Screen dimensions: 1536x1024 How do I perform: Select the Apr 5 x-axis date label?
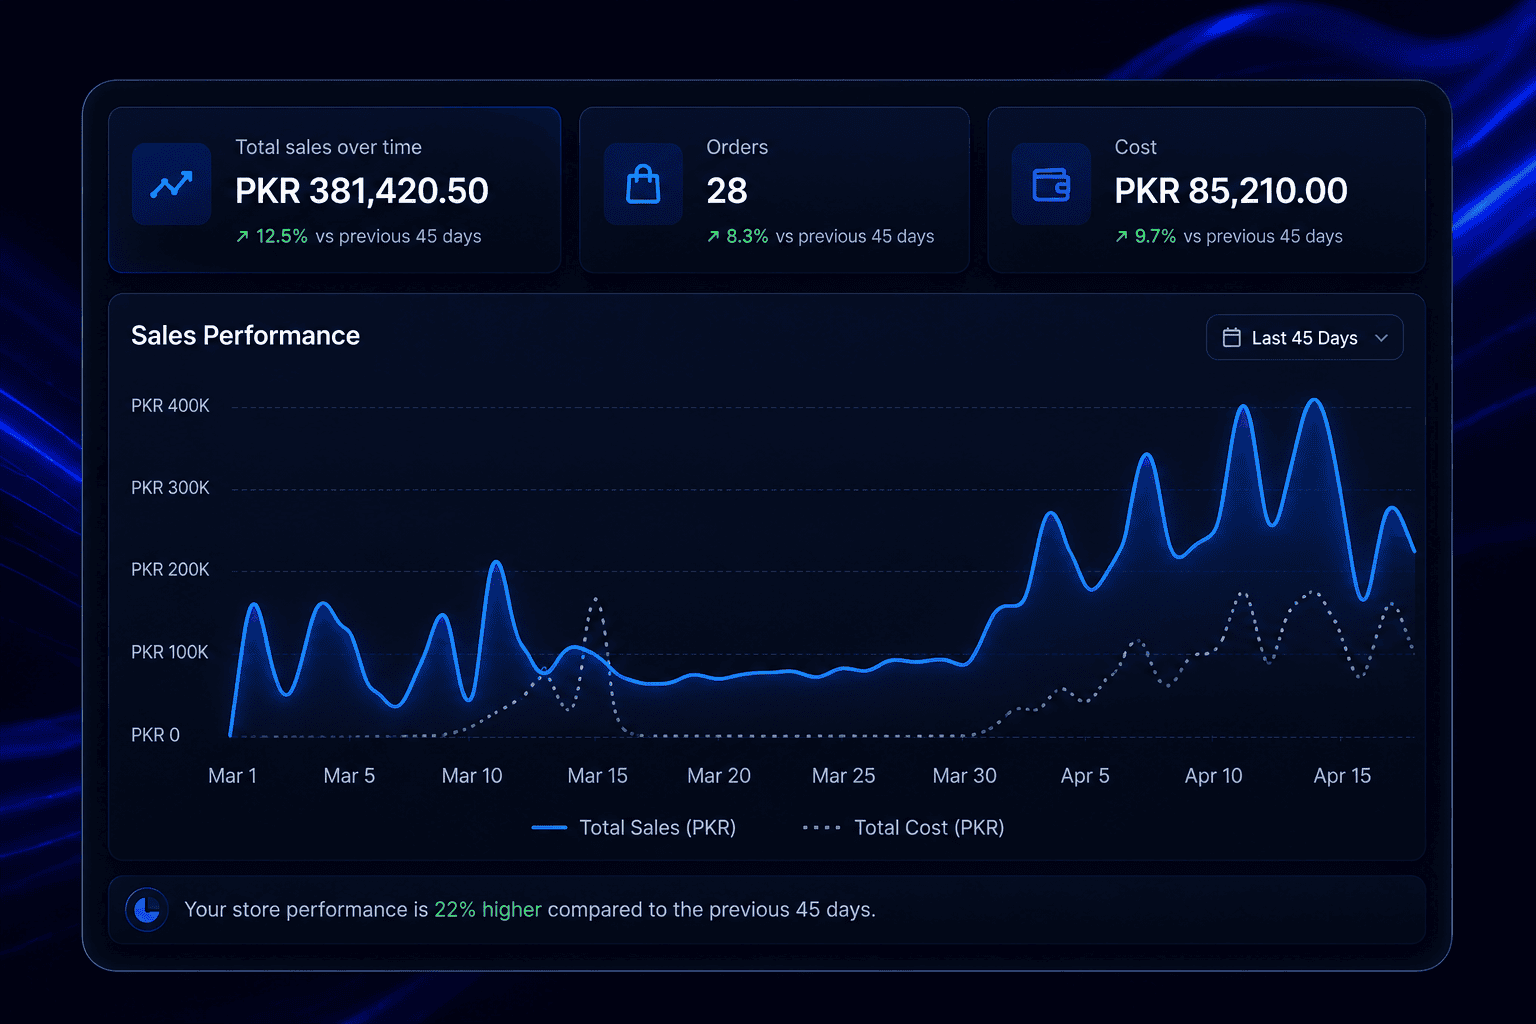[1085, 776]
